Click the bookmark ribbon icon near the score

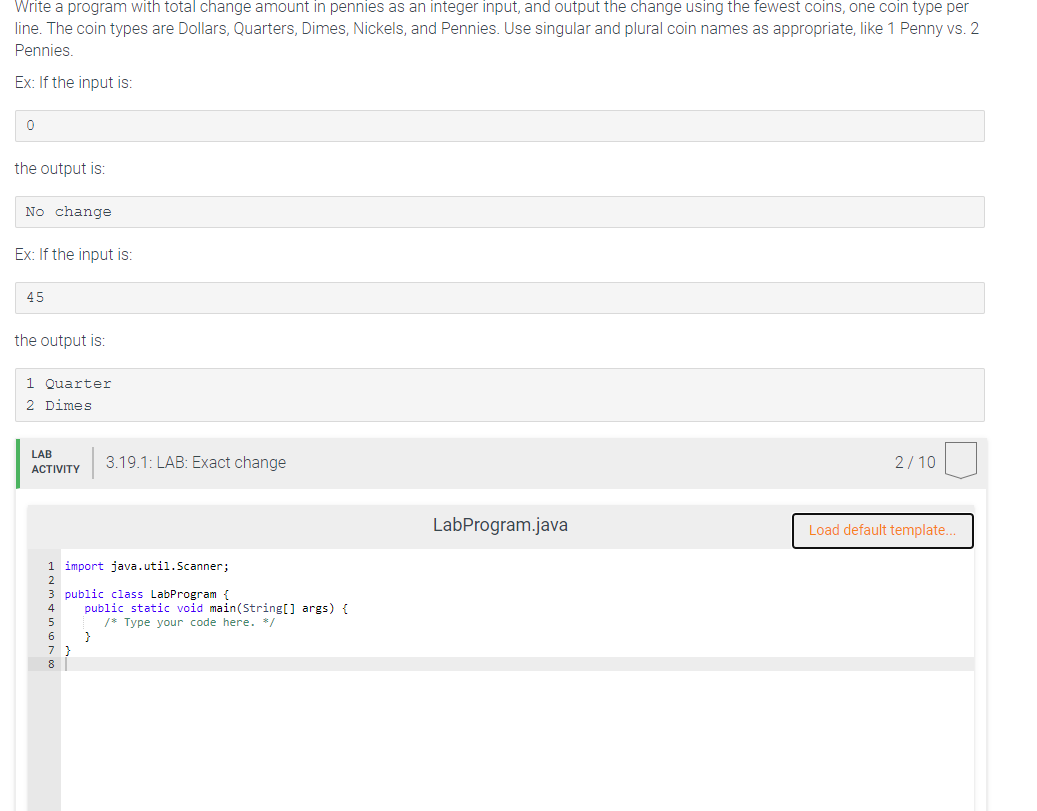click(960, 460)
